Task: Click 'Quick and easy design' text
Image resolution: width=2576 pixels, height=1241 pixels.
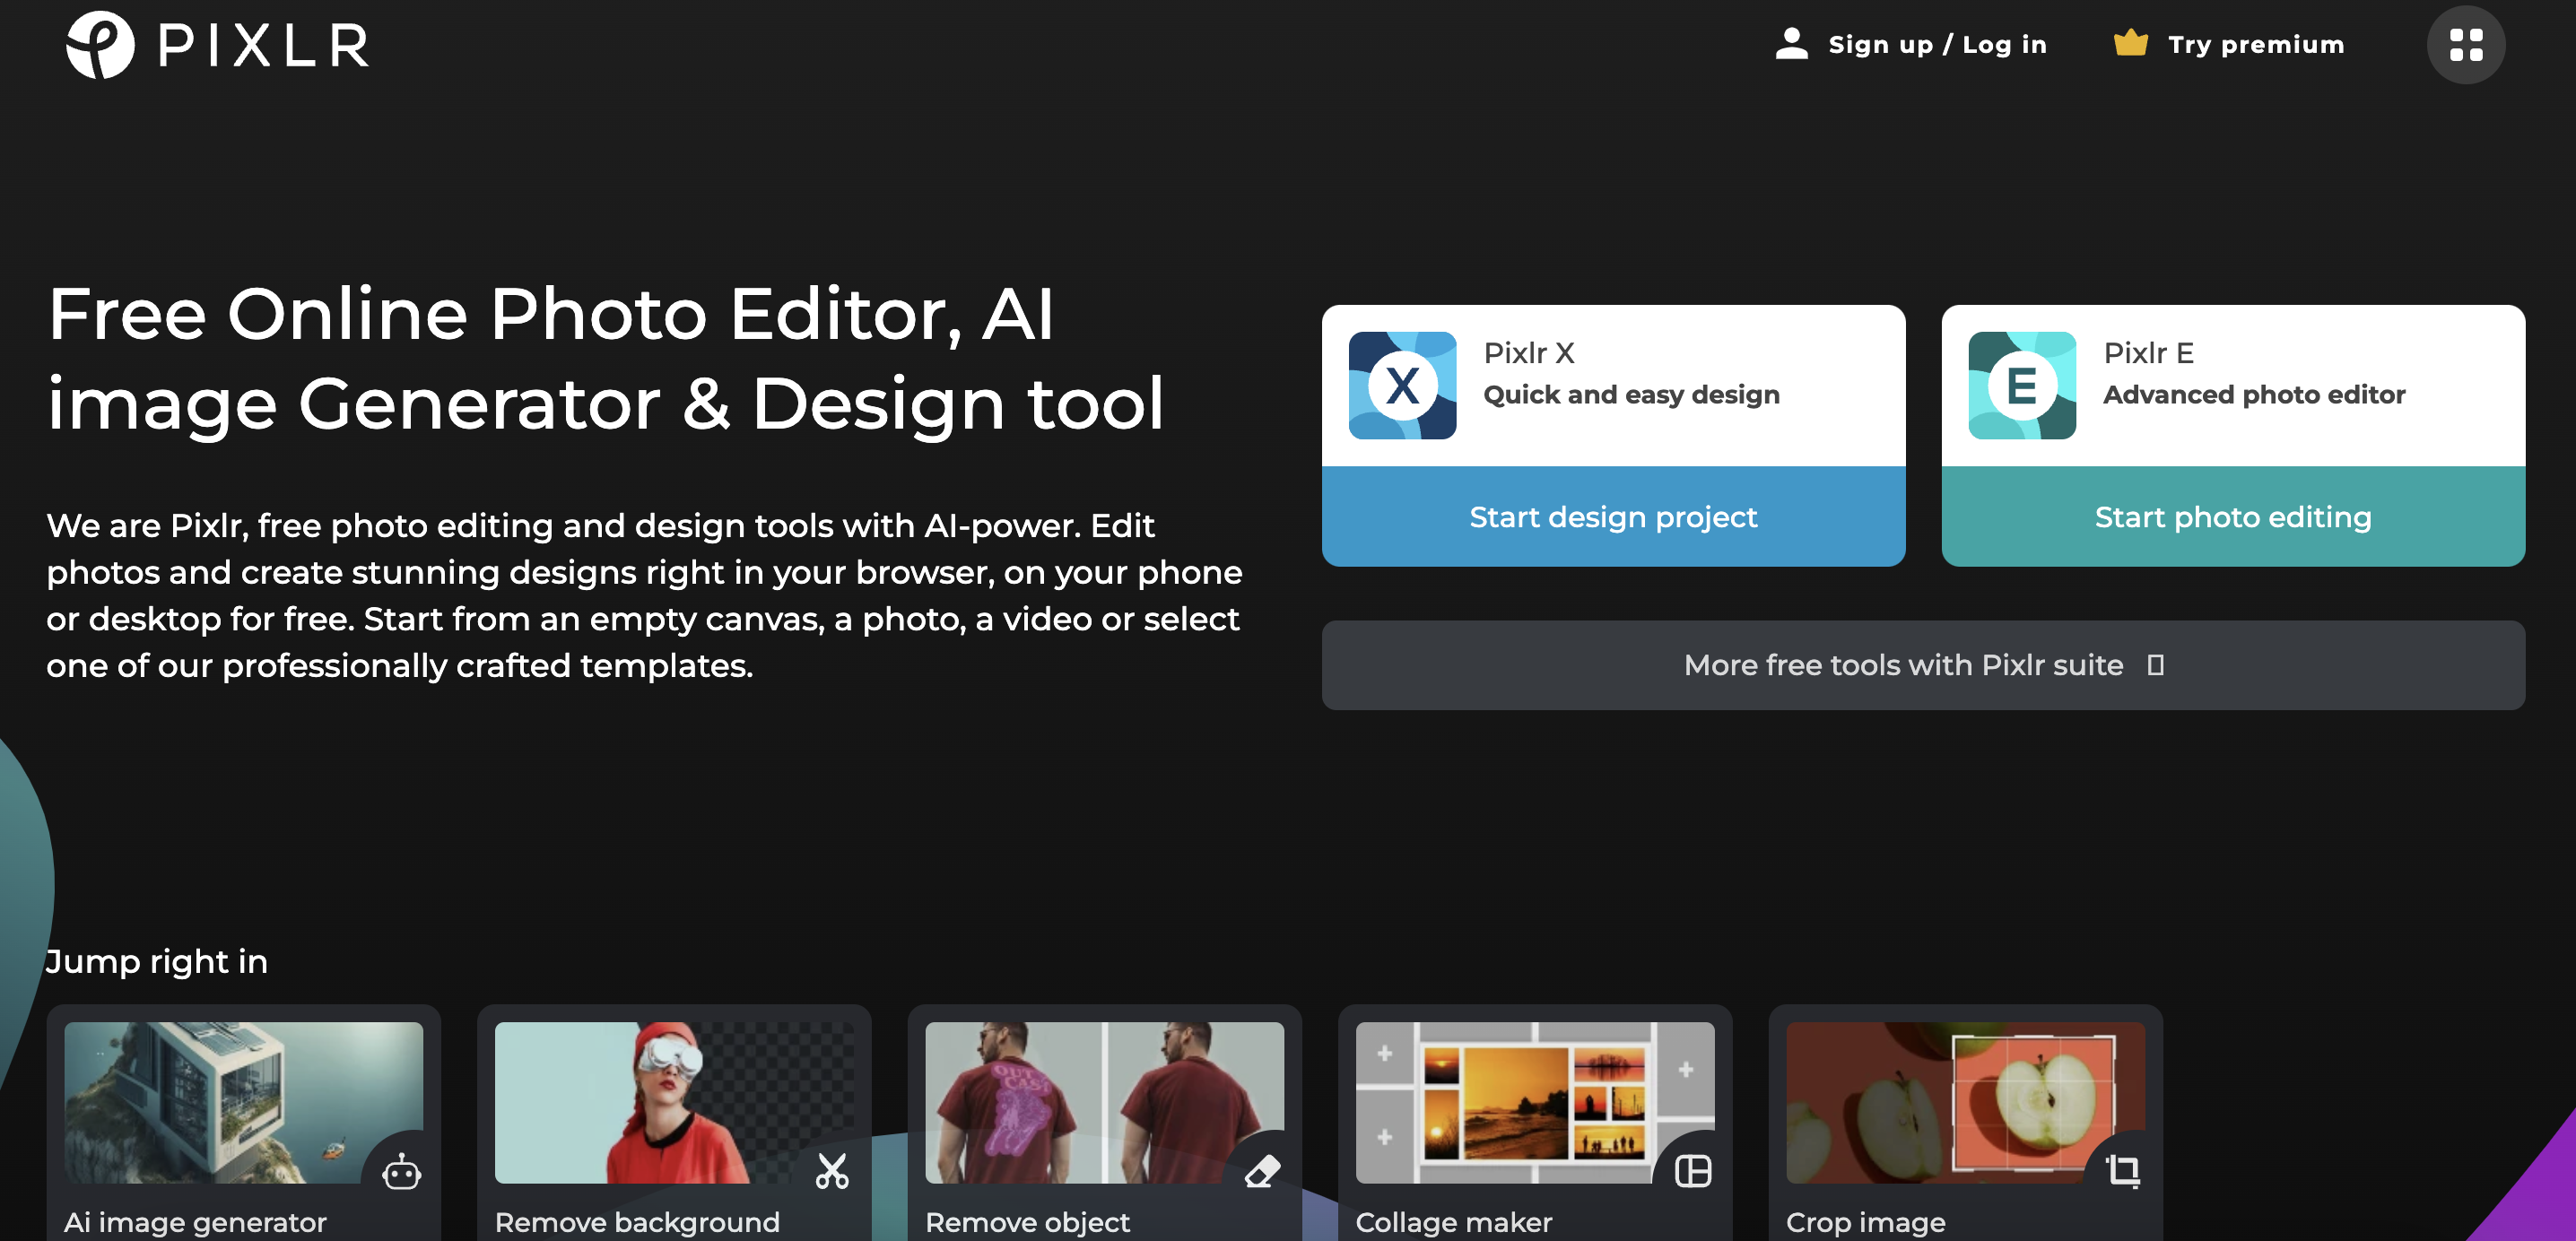Action: pos(1631,395)
